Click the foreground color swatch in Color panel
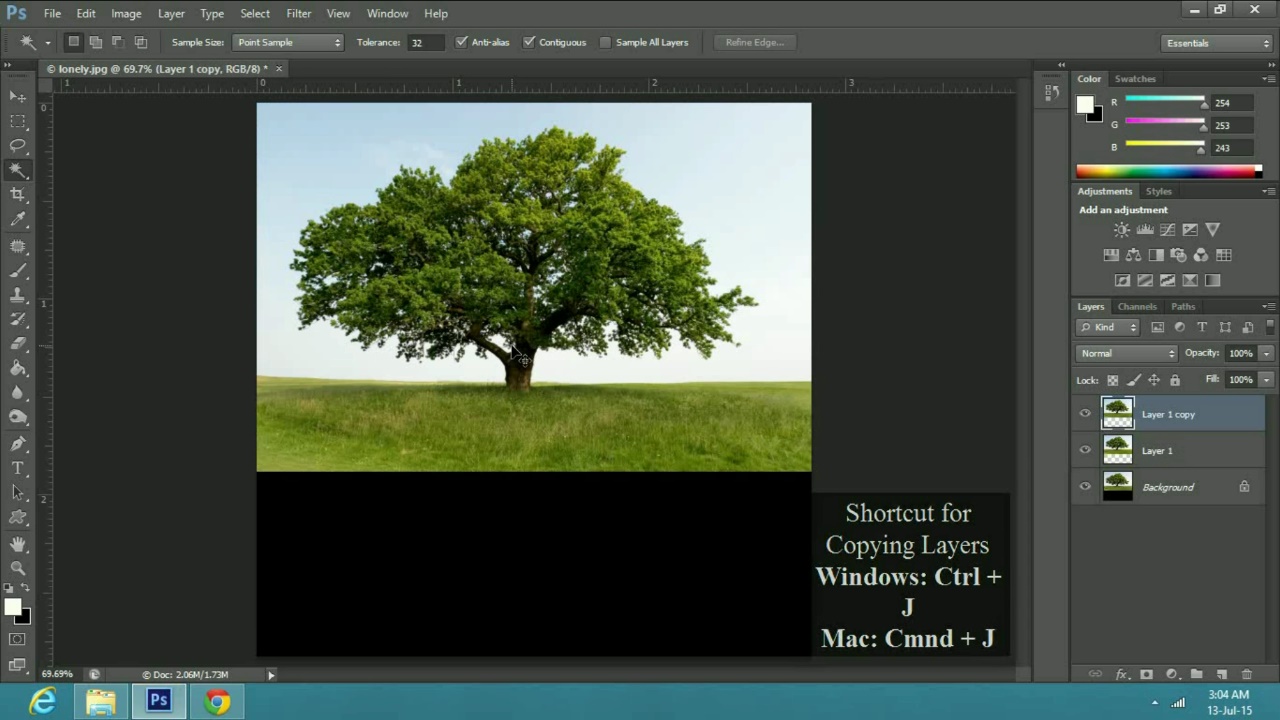Viewport: 1280px width, 720px height. pos(1085,104)
